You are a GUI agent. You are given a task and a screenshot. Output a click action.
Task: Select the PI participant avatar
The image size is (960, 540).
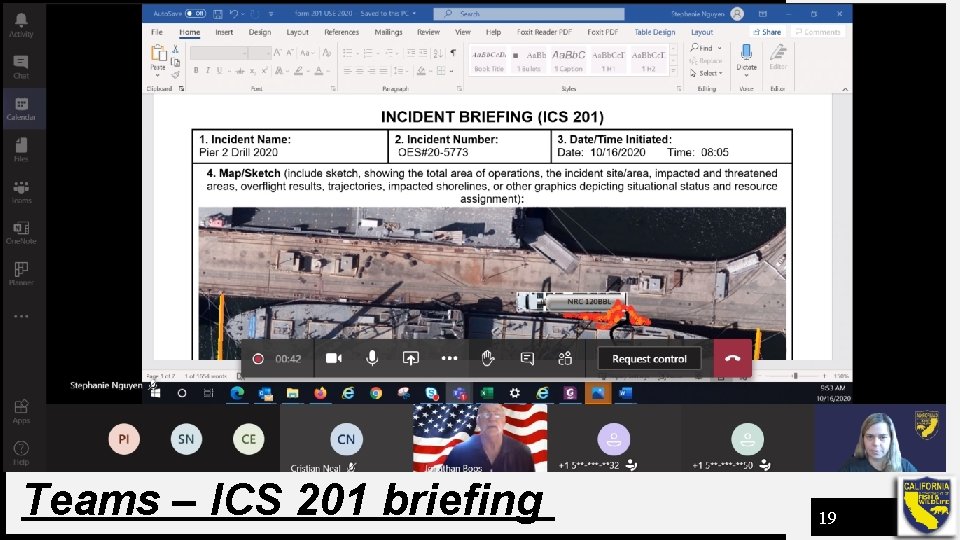click(x=124, y=439)
